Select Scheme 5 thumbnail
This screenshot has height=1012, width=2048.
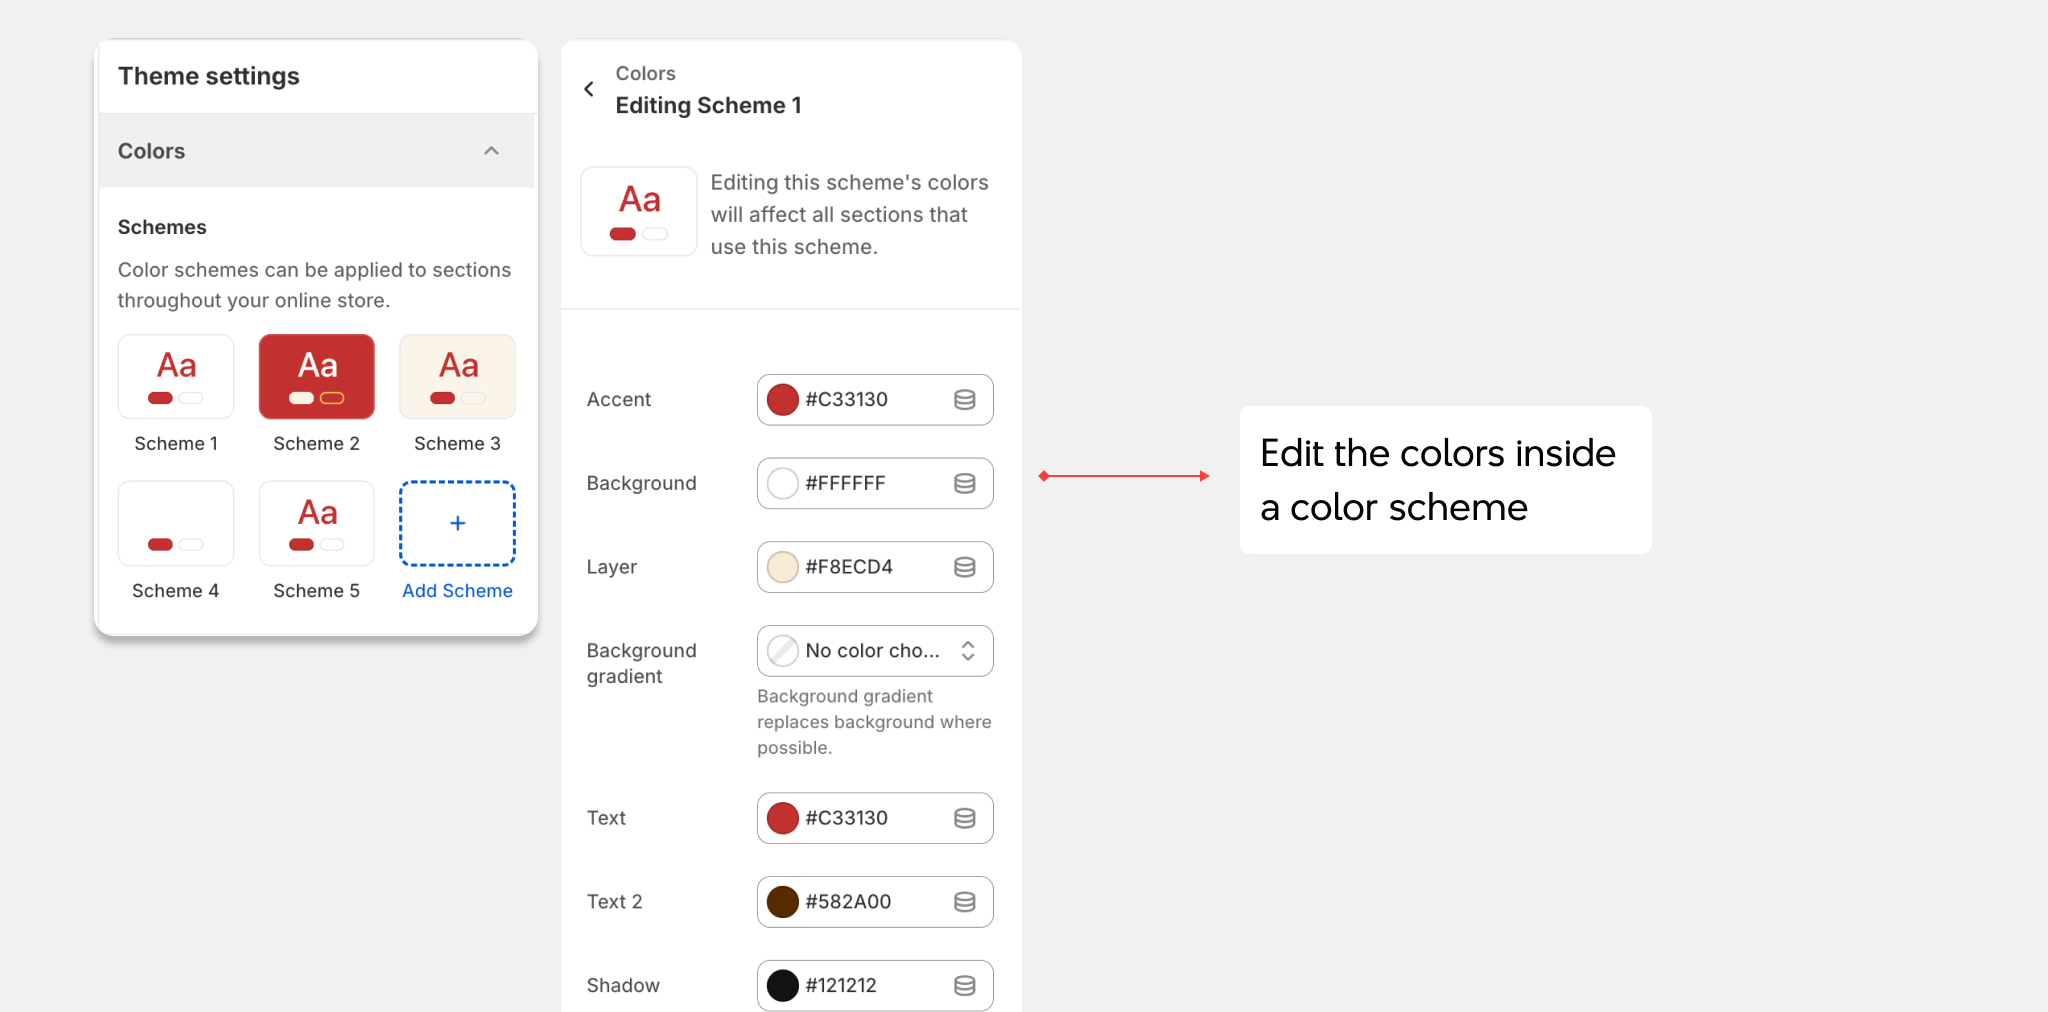pos(317,524)
